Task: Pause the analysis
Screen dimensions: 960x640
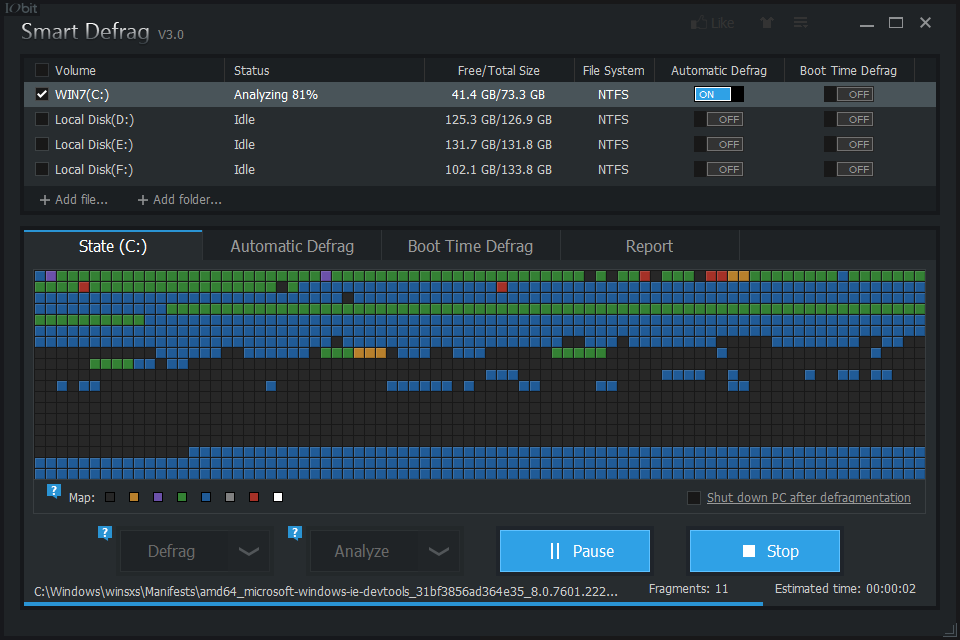Action: tap(575, 551)
